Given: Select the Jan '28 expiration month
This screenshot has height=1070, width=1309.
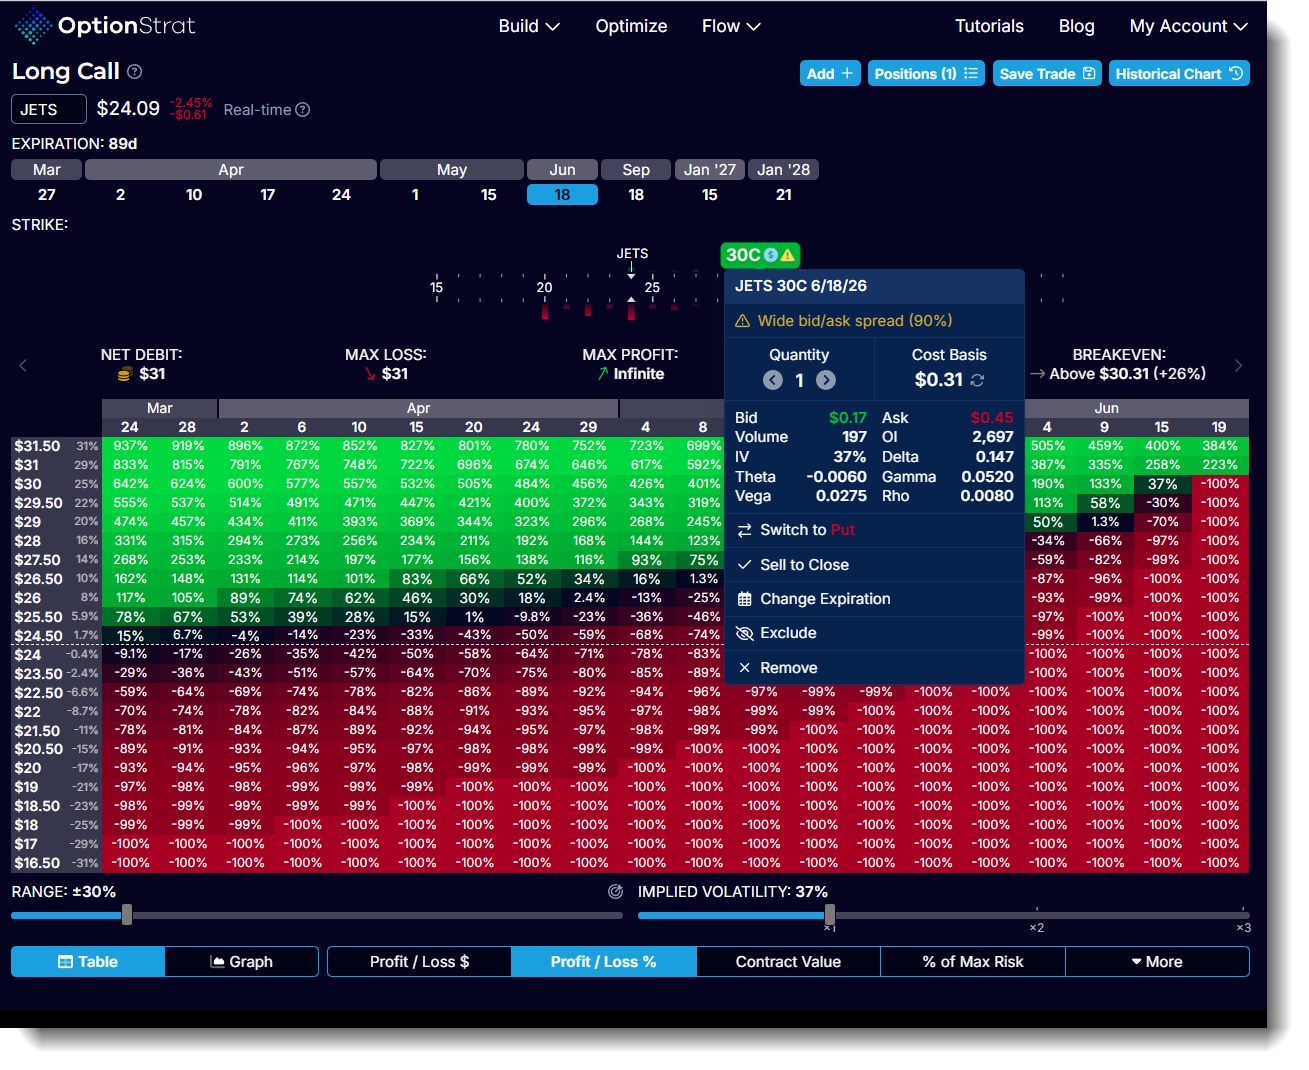Looking at the screenshot, I should tap(784, 170).
